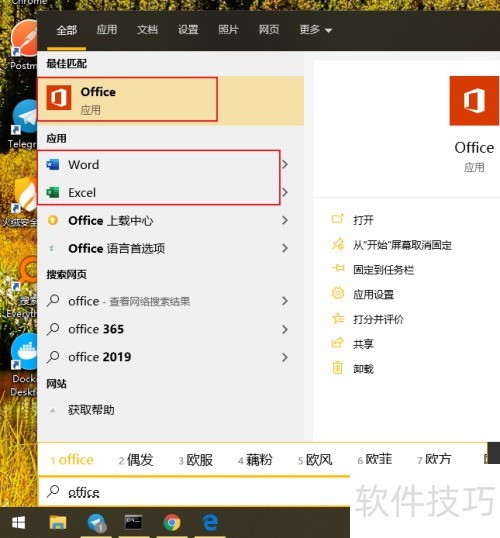The width and height of the screenshot is (500, 538).
Task: Click 从"开始"屏幕取消固定
Action: (402, 245)
